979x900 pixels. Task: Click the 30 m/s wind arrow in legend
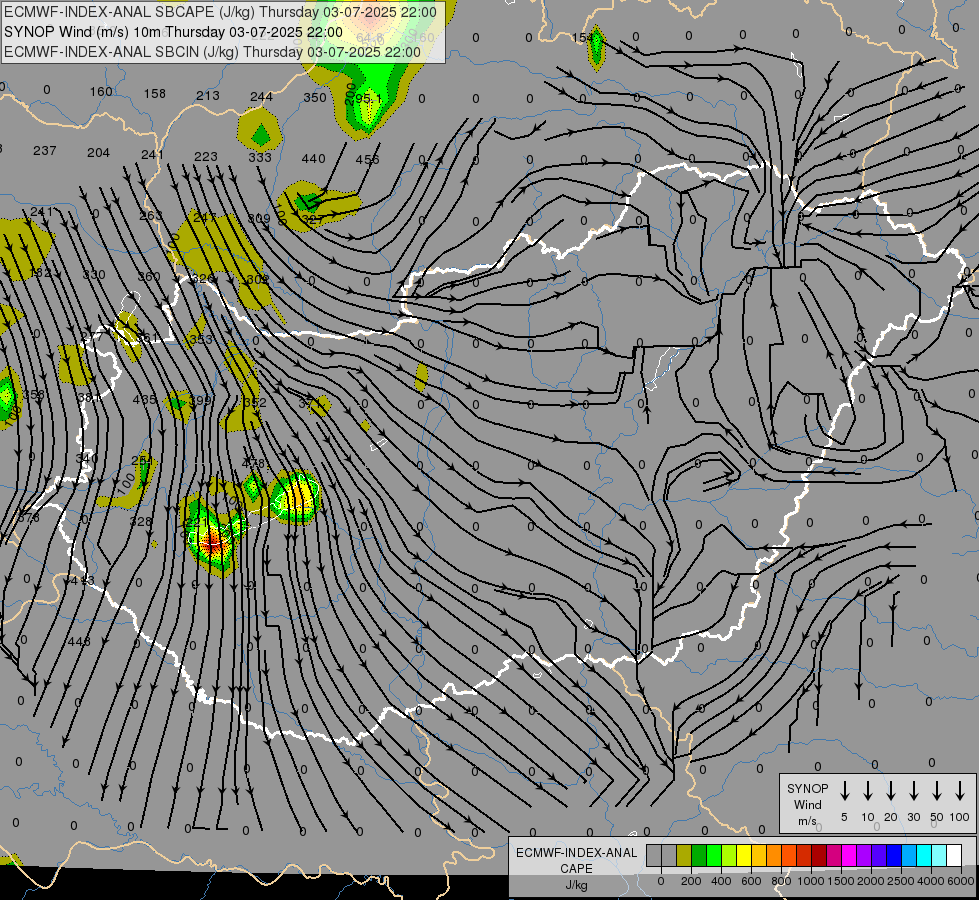coord(913,791)
